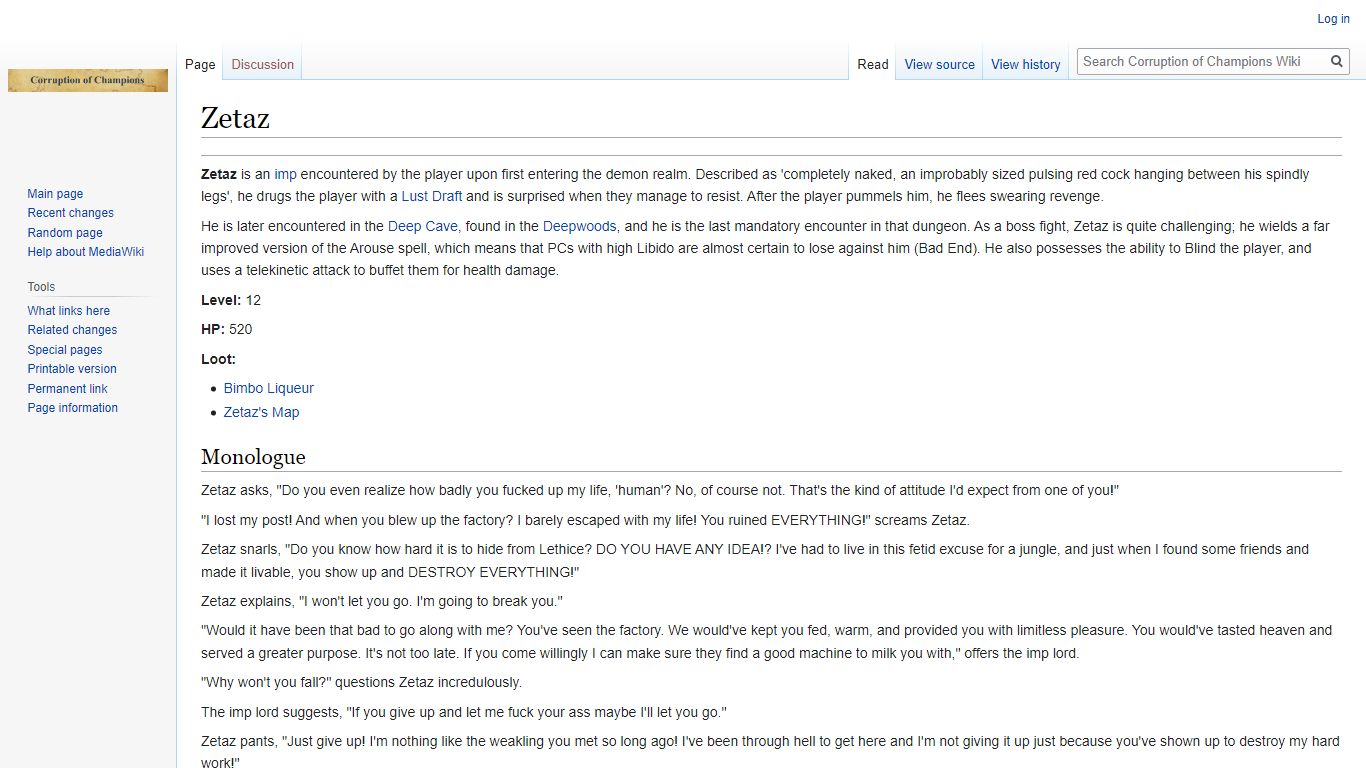Image resolution: width=1366 pixels, height=768 pixels.
Task: Click the Monologue section heading
Action: [253, 457]
